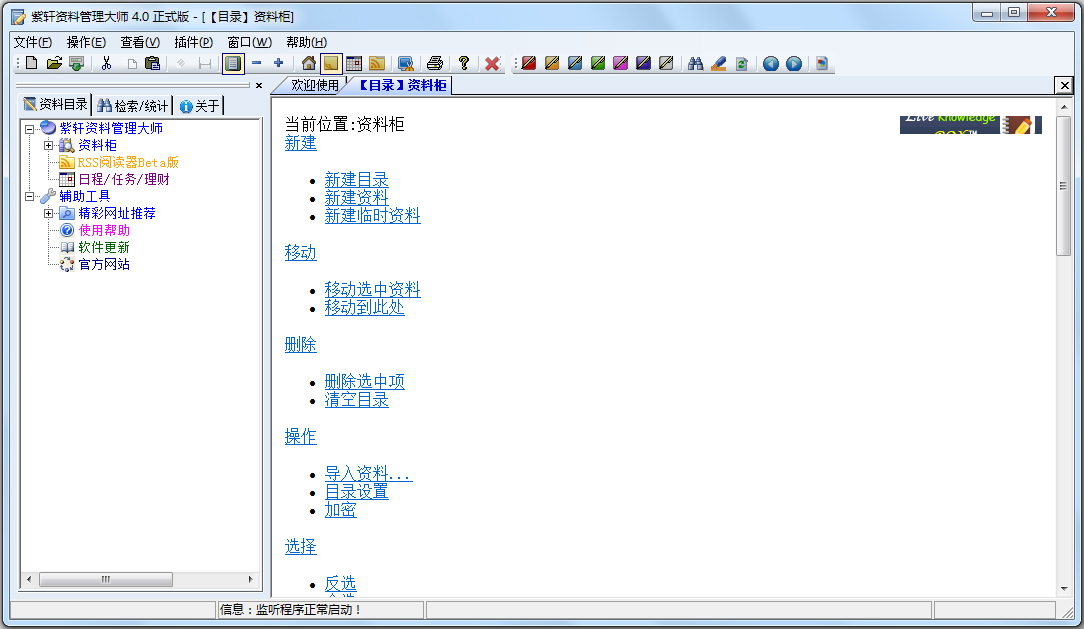Expand the 资料柜 tree node
The height and width of the screenshot is (629, 1084).
(48, 145)
